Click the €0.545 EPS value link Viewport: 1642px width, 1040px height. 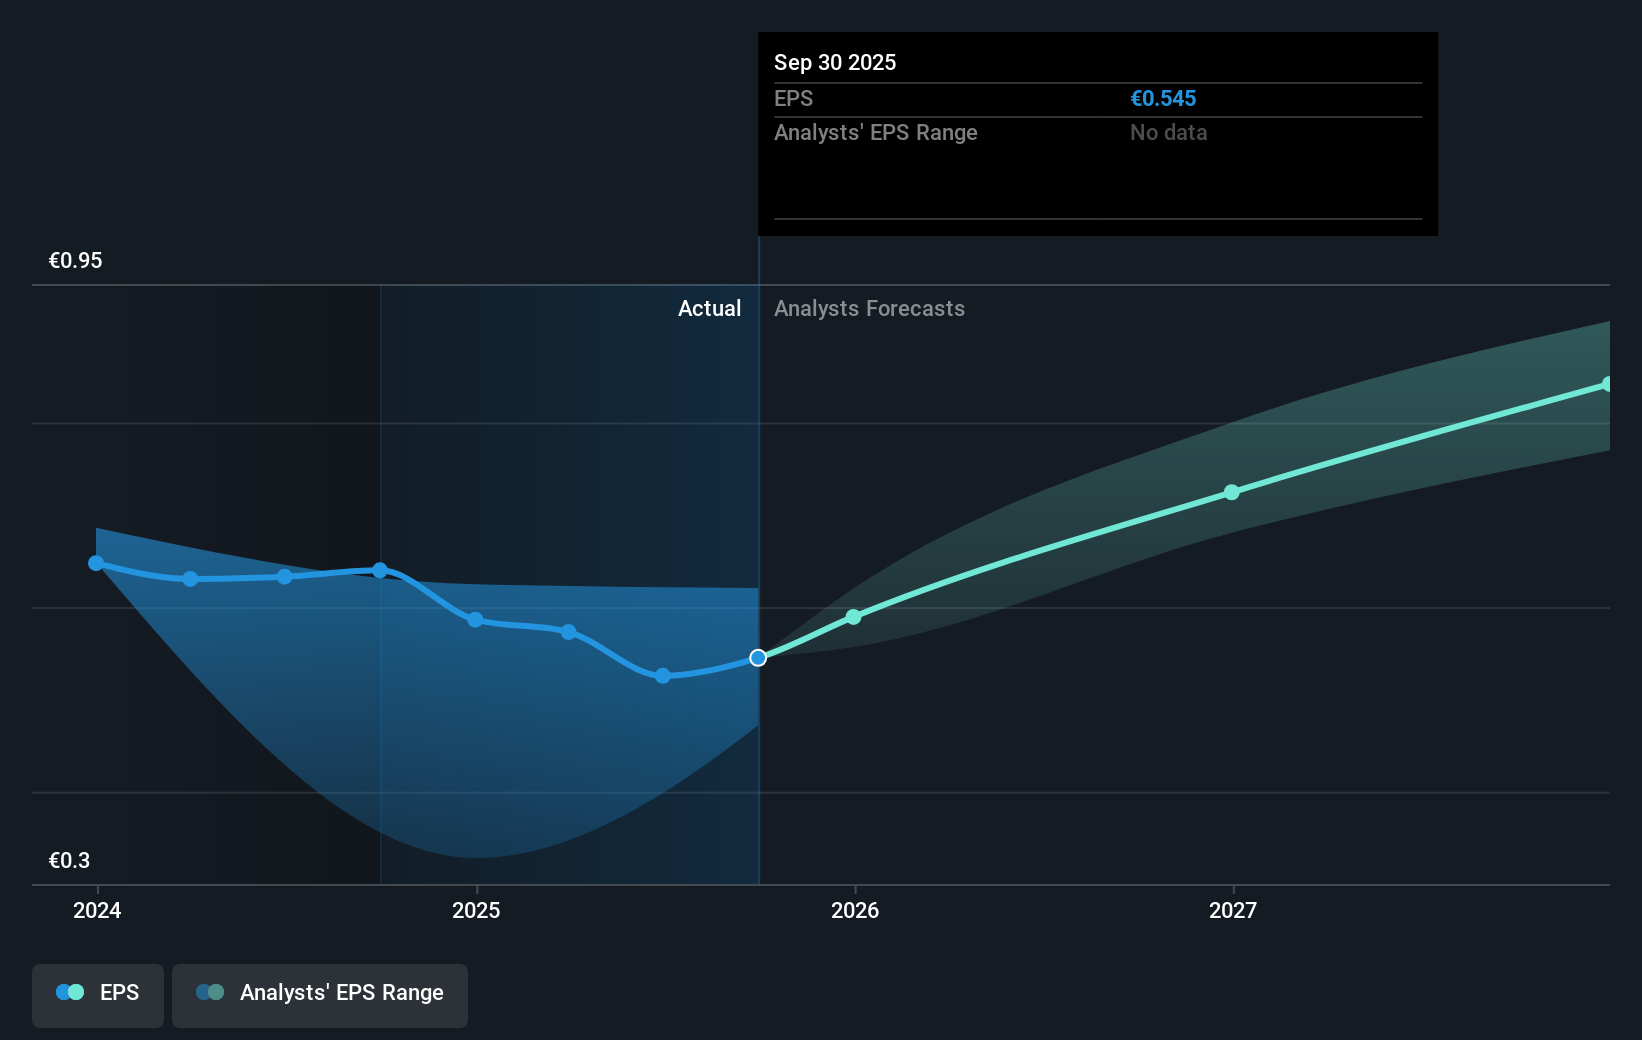click(1163, 98)
